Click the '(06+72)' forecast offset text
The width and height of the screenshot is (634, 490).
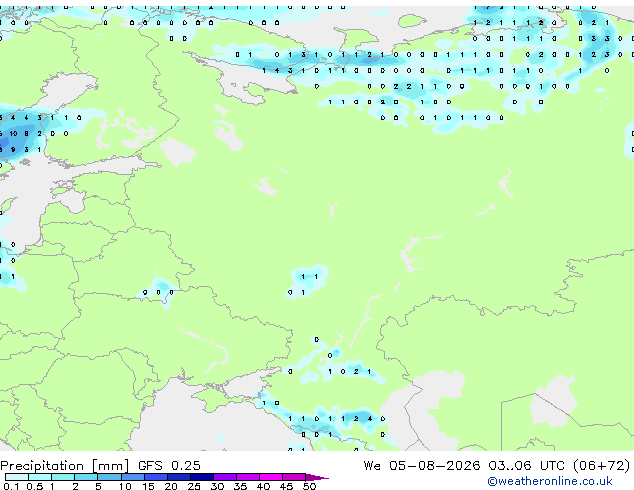pos(601,465)
